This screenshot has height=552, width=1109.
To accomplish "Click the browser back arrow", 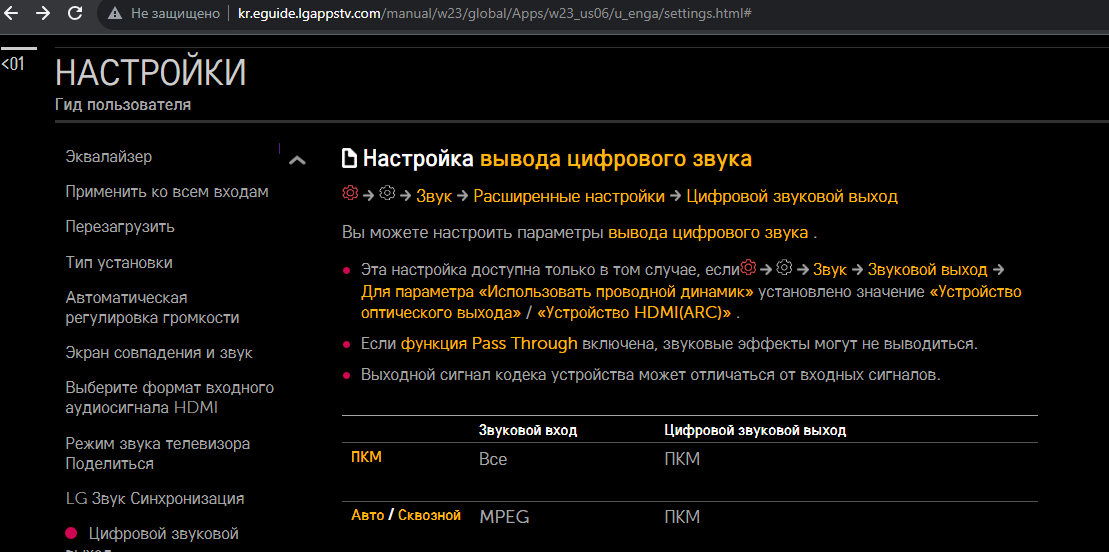I will pyautogui.click(x=12, y=14).
